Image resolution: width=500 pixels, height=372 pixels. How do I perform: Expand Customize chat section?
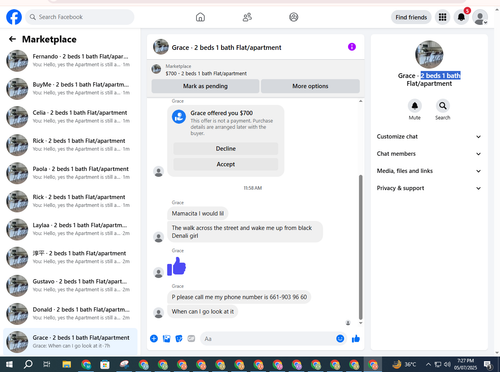(x=429, y=137)
